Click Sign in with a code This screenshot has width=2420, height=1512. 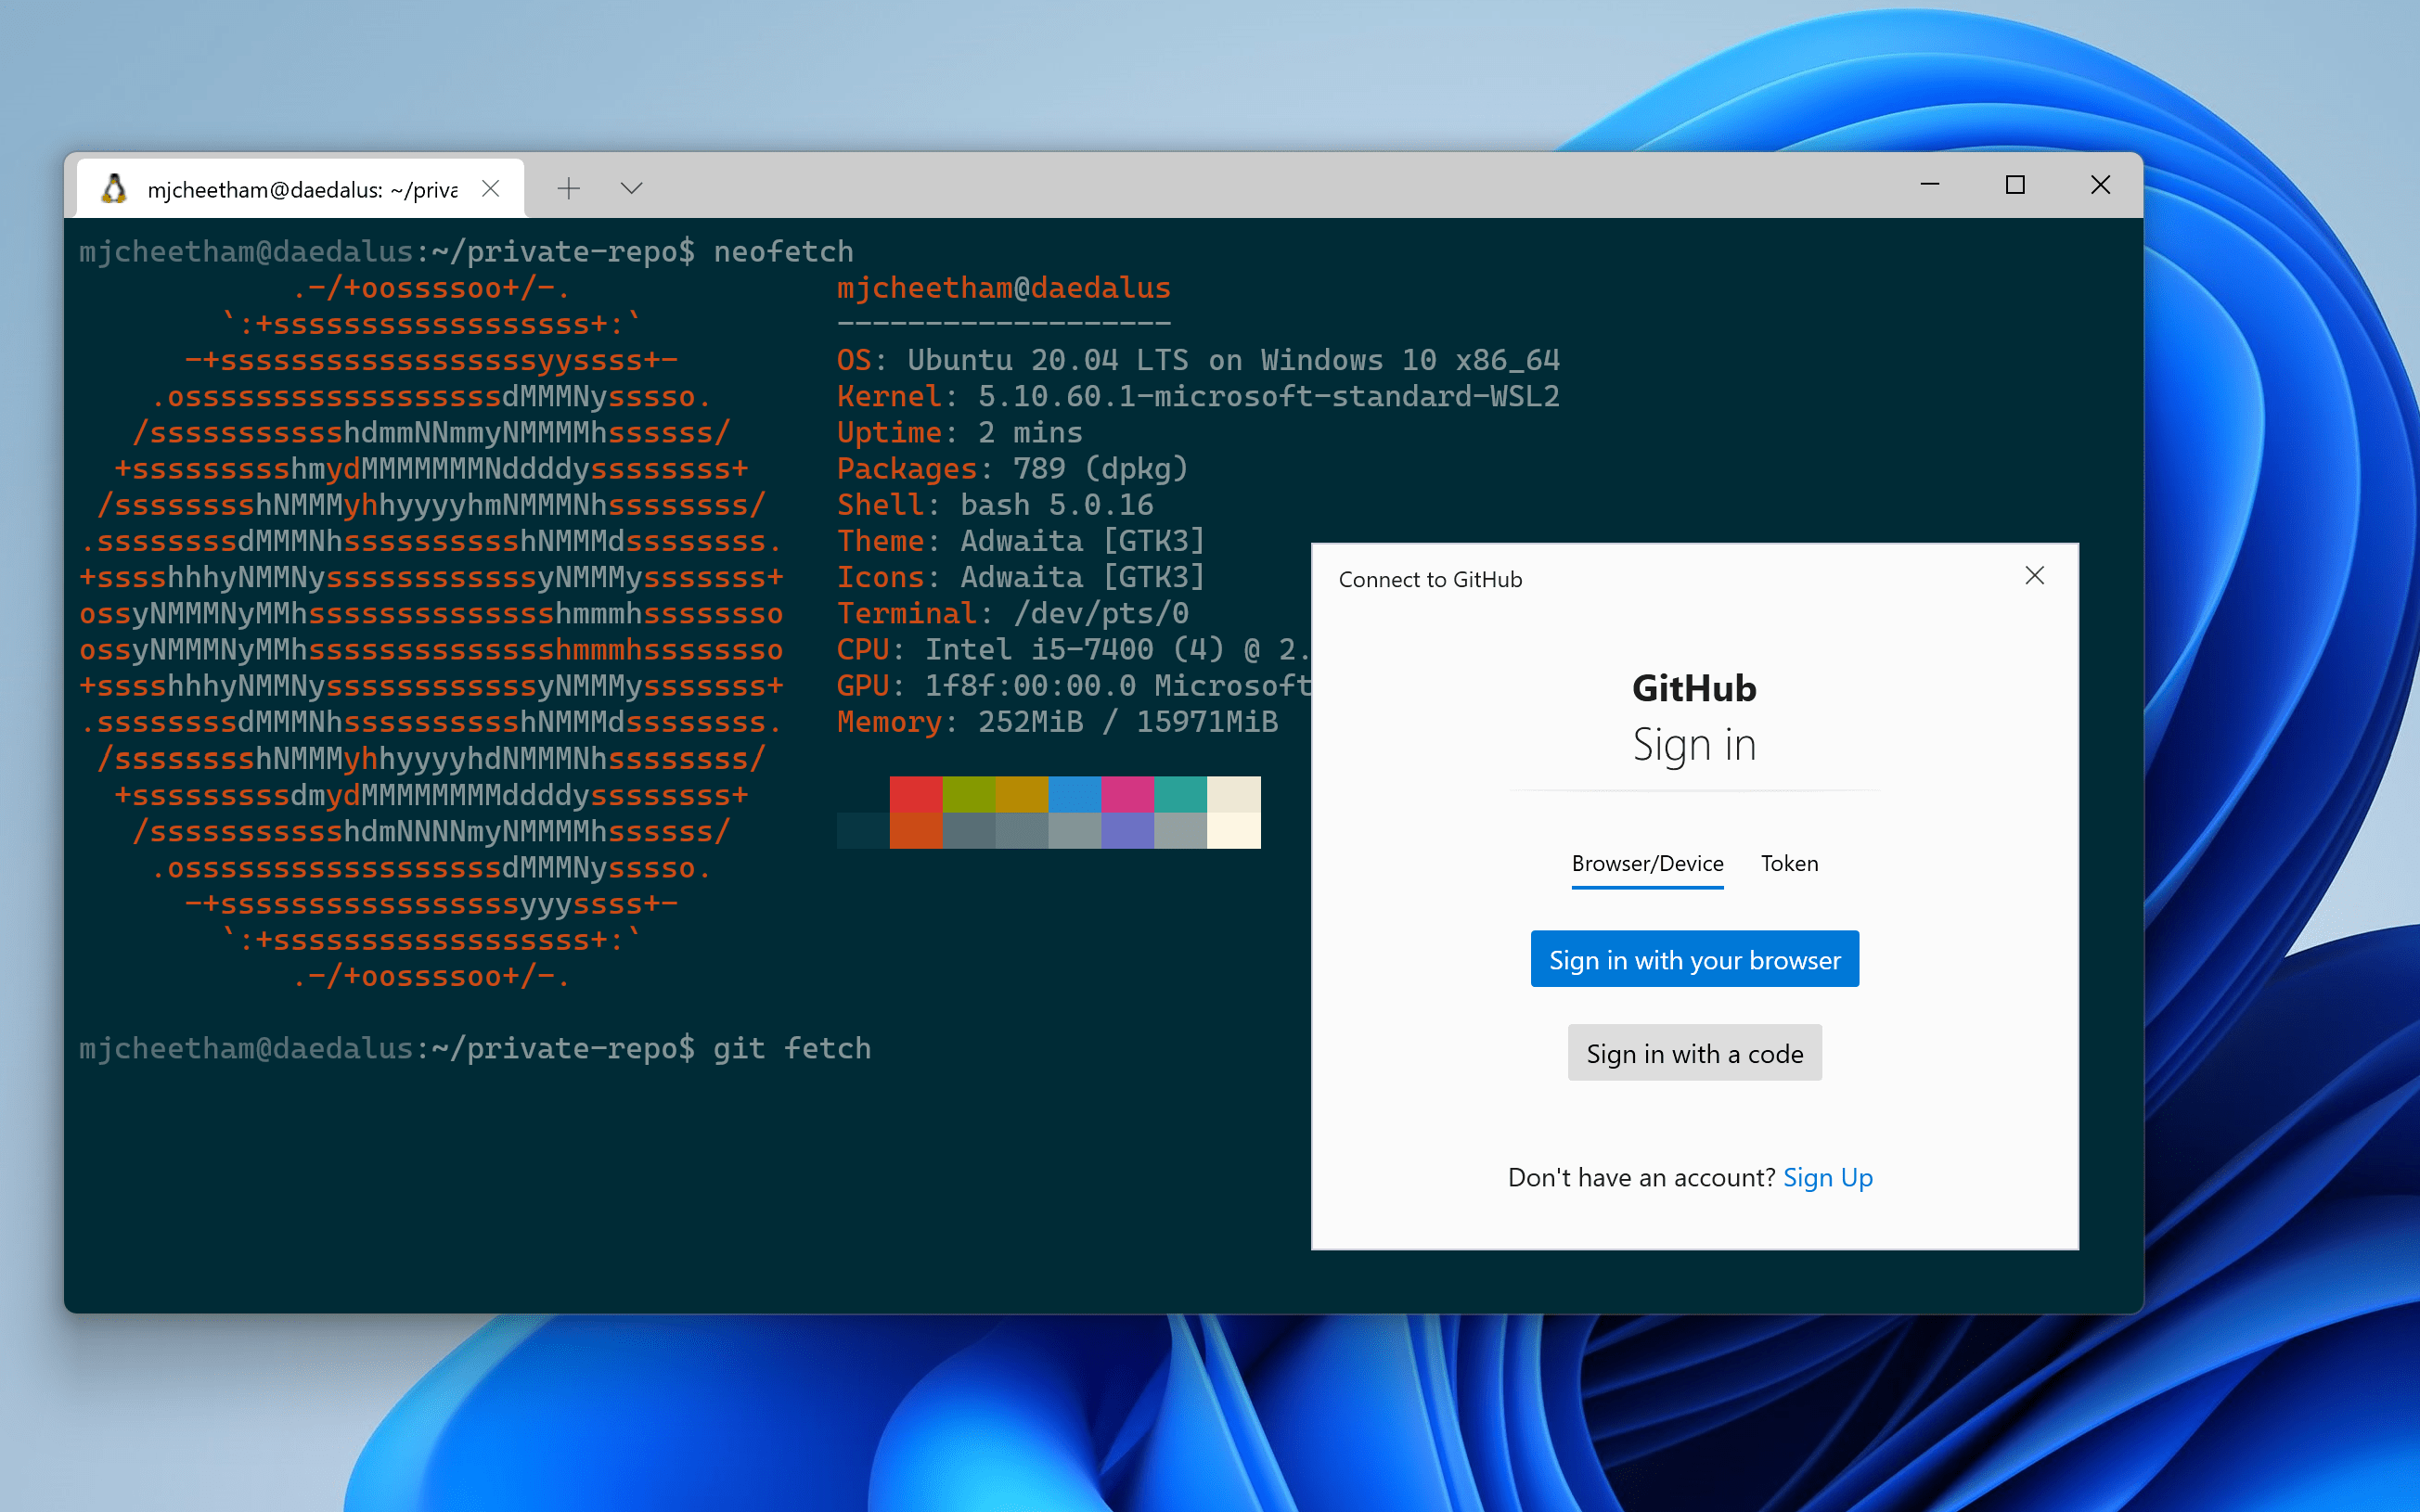1694,1052
